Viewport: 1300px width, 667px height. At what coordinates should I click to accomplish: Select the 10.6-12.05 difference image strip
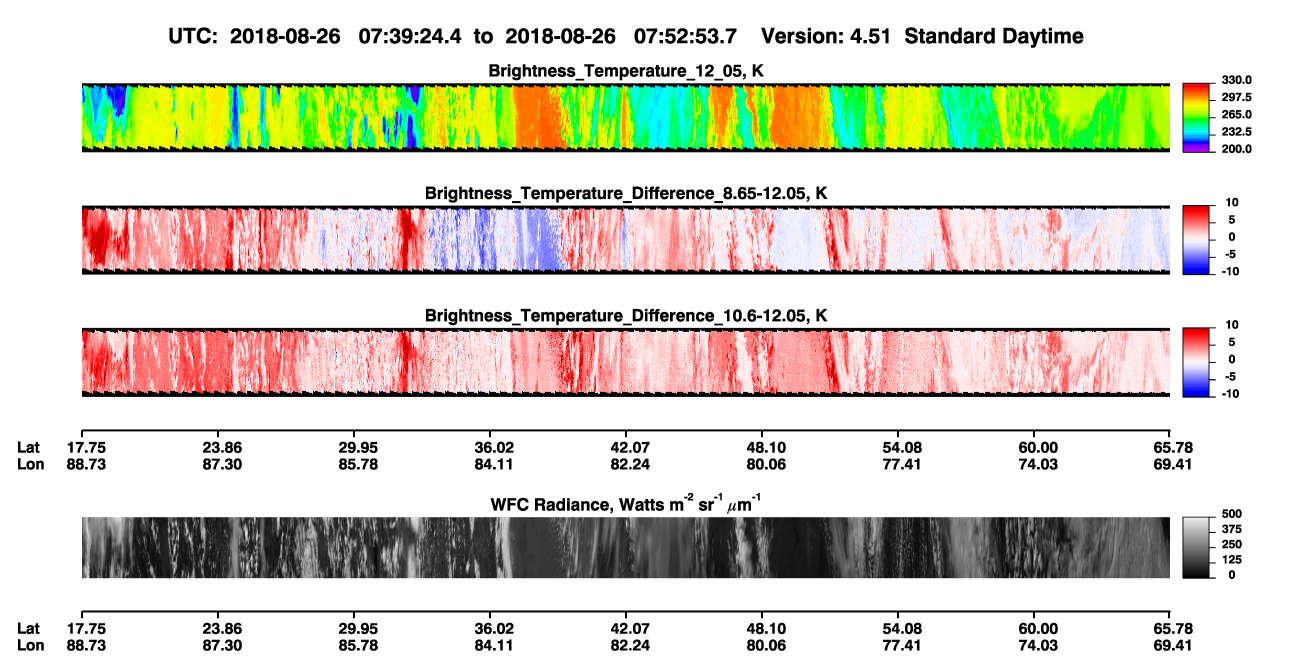click(625, 362)
